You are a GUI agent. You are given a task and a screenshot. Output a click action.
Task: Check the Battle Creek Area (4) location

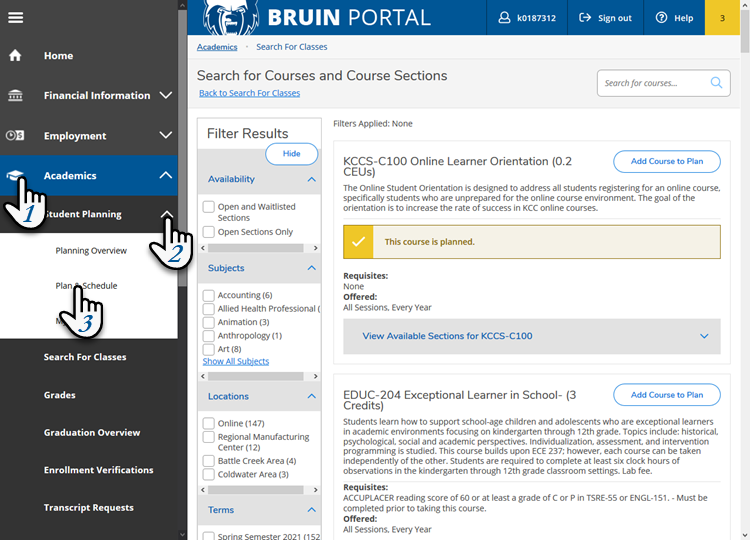click(209, 461)
